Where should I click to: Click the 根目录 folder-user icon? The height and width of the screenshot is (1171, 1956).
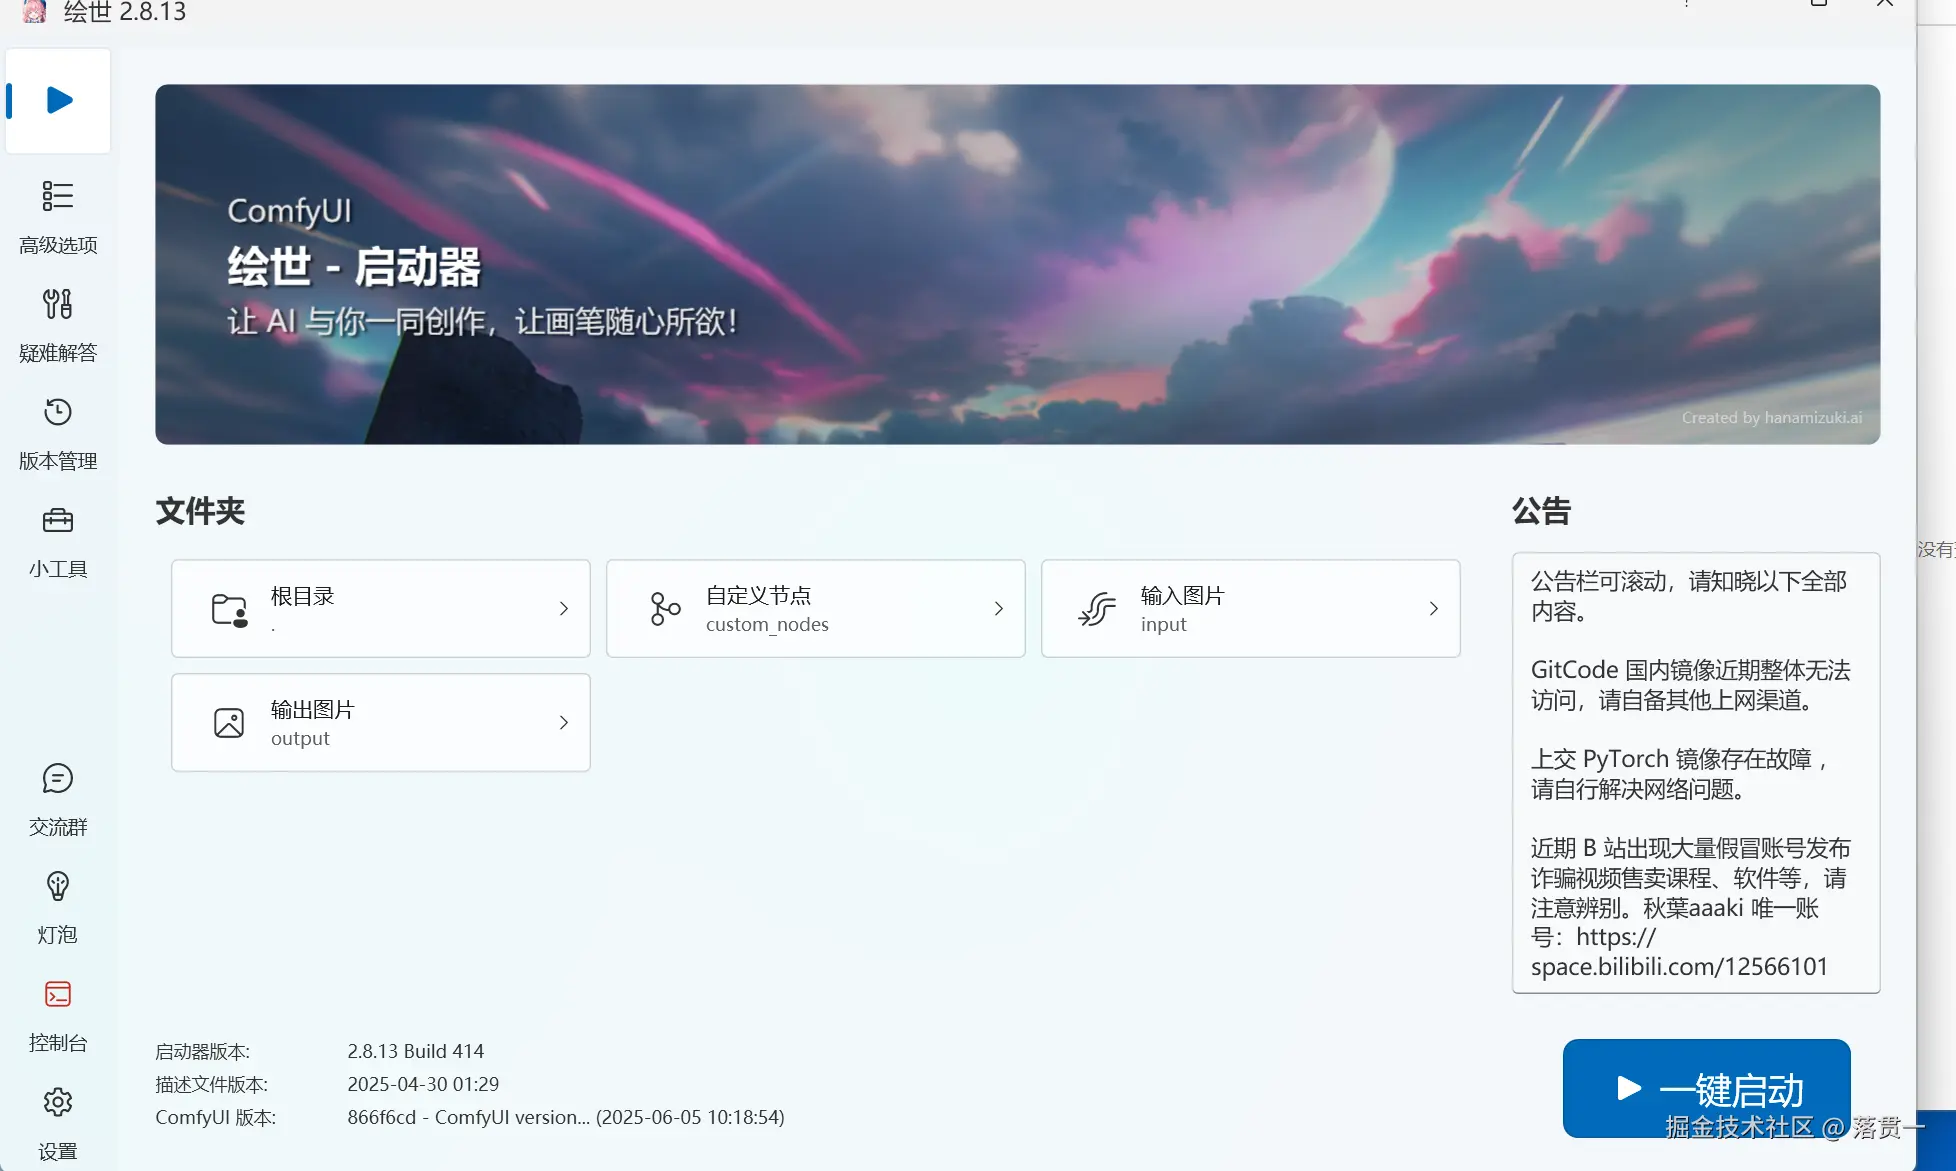229,608
